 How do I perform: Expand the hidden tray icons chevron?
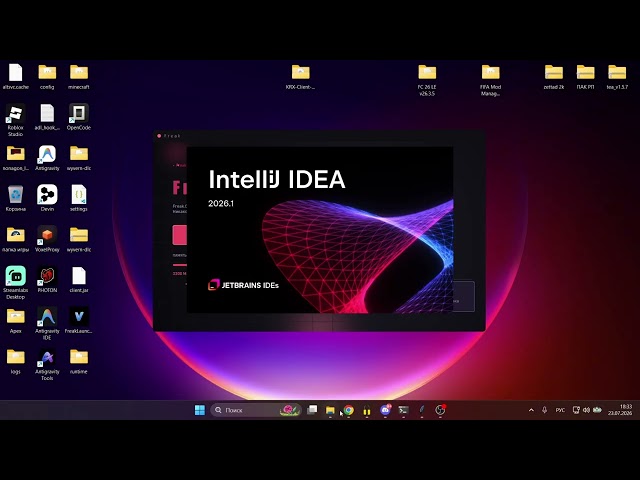click(x=531, y=410)
